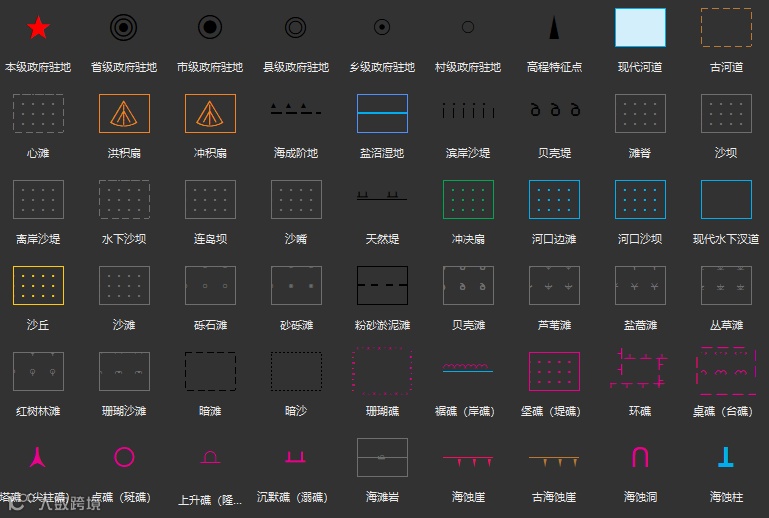Choose the orange 冲积扇 fan symbol

tap(210, 113)
